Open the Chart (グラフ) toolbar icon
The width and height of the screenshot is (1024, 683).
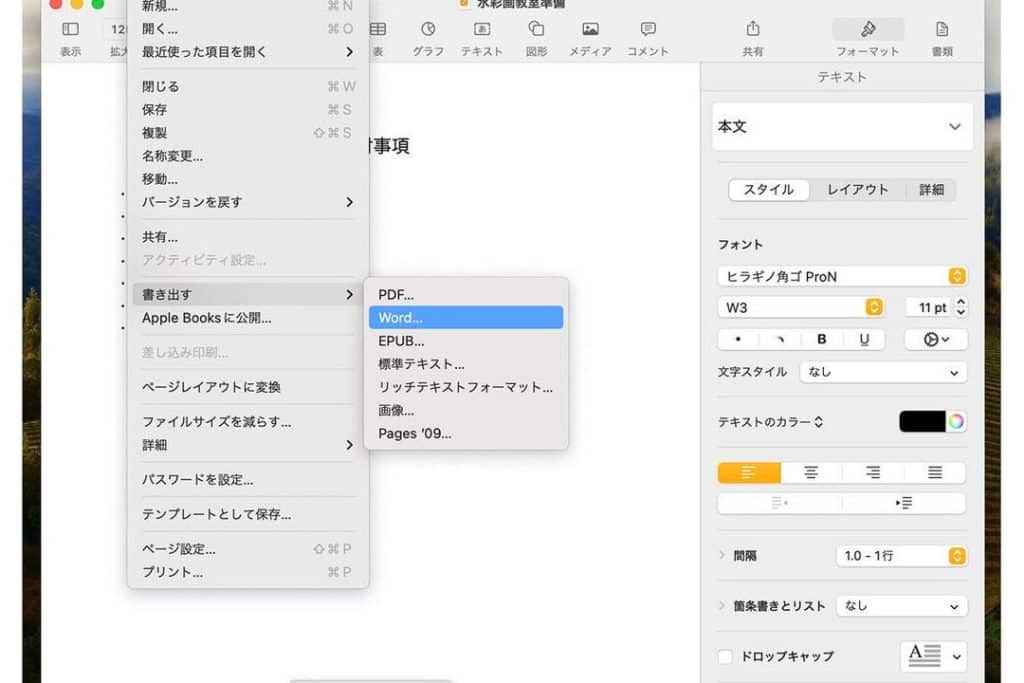click(x=428, y=30)
